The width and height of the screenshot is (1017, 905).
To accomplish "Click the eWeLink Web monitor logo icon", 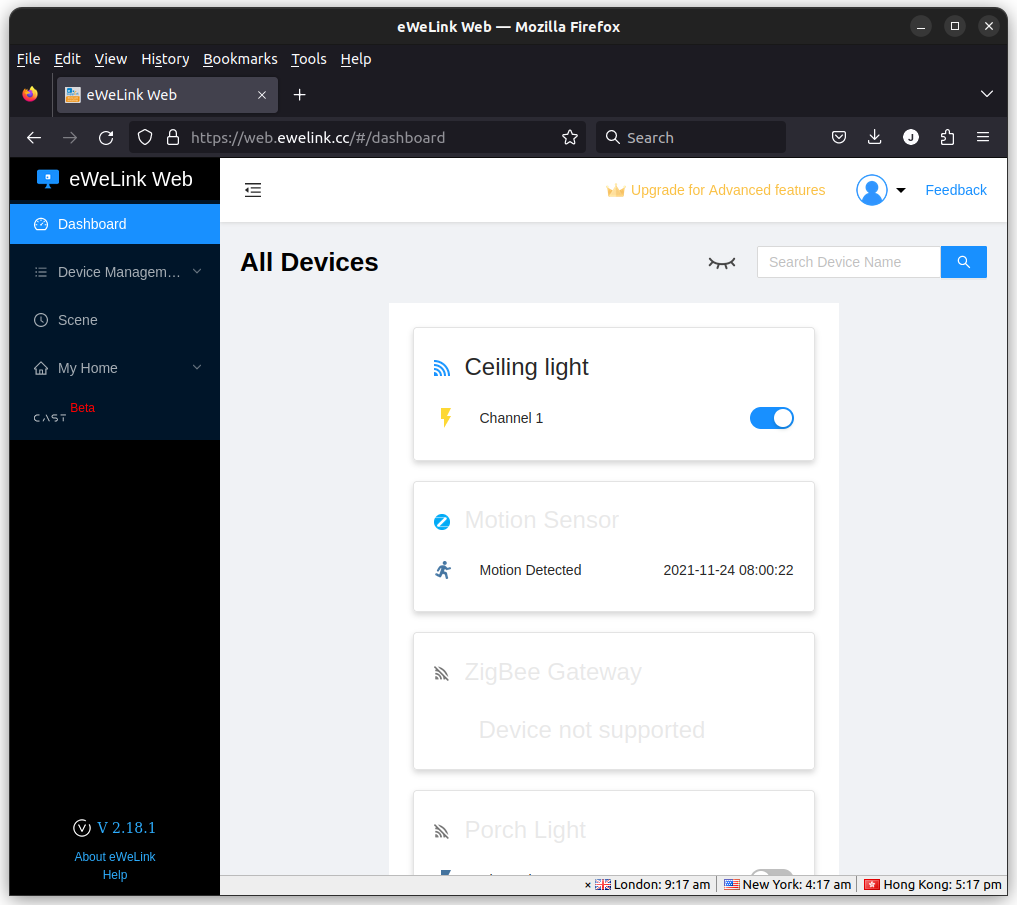I will [48, 179].
